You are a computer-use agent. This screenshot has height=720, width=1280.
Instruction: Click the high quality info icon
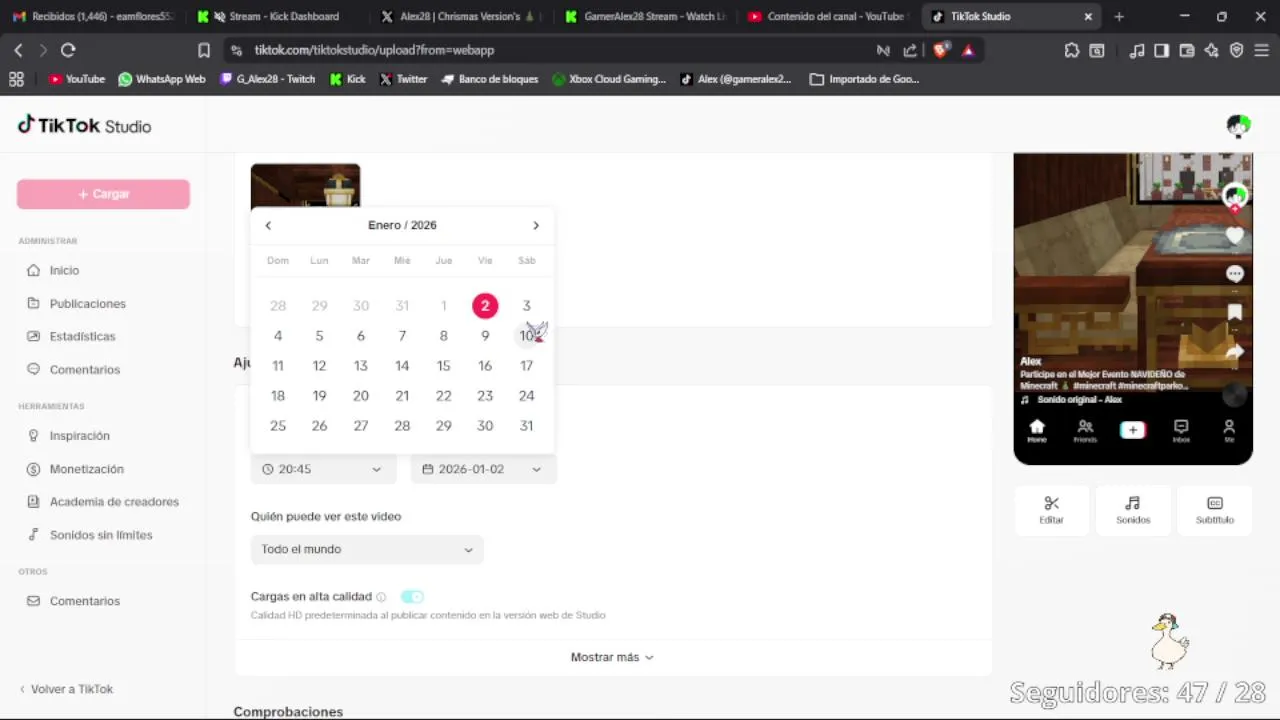381,597
